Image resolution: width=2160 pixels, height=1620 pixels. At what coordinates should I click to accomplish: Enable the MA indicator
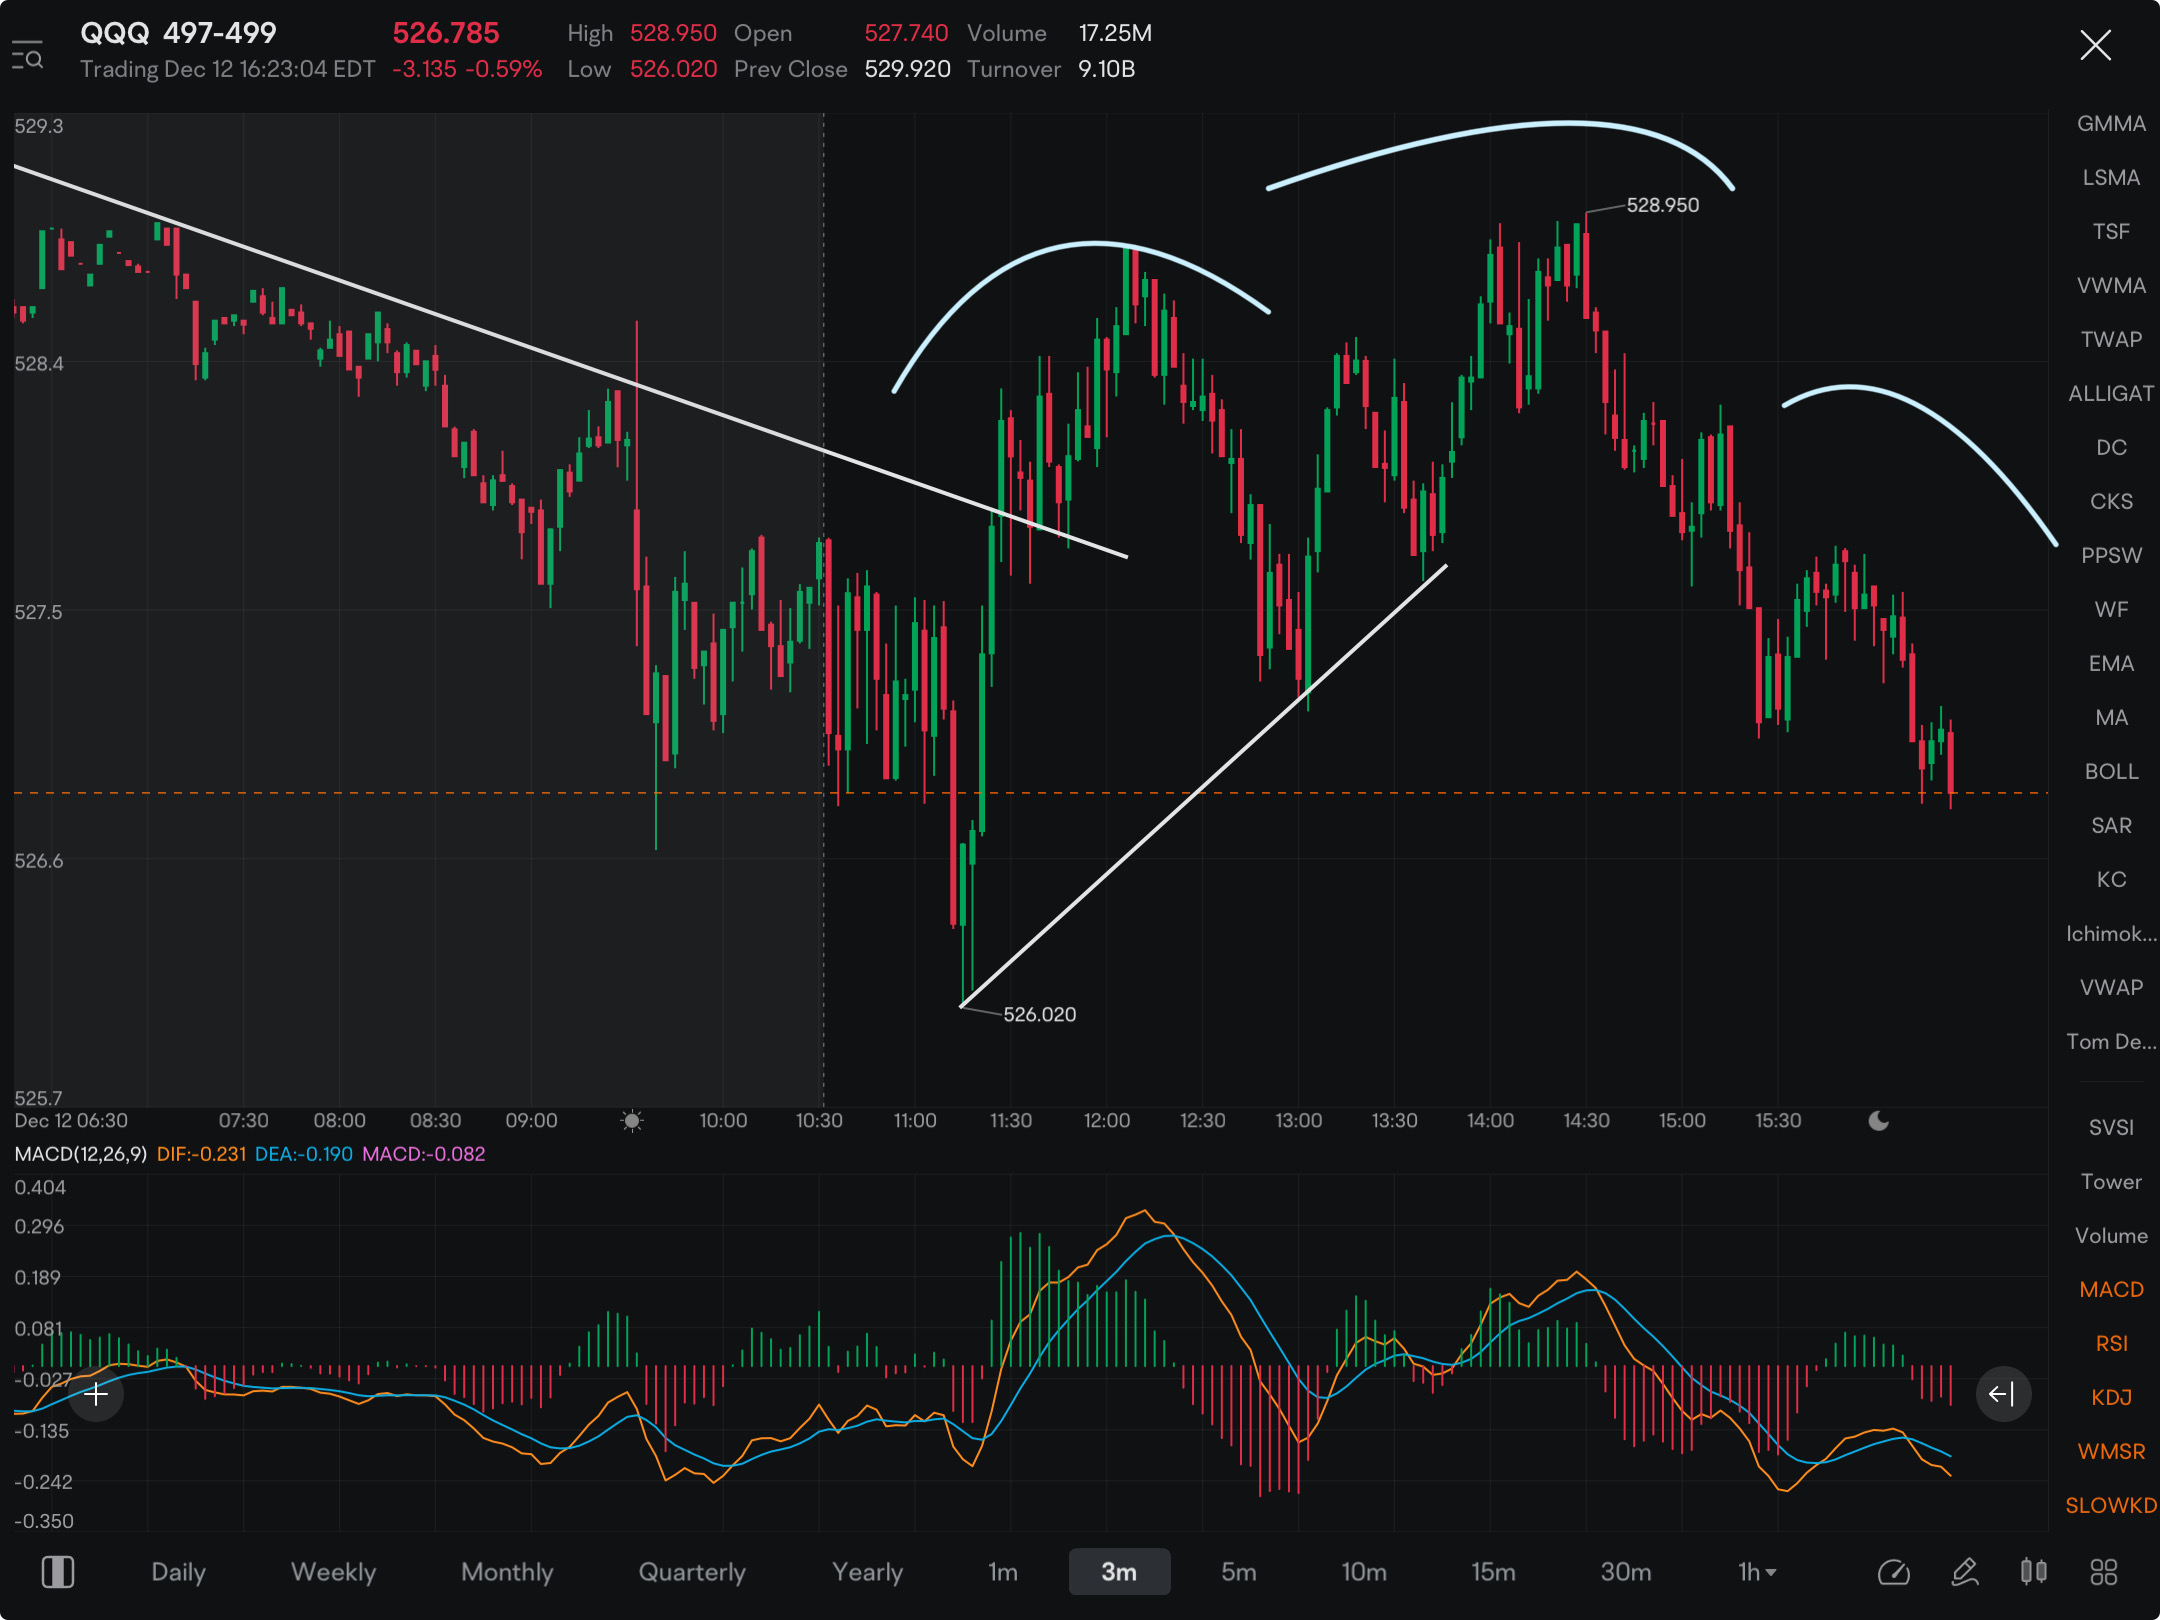point(2111,718)
